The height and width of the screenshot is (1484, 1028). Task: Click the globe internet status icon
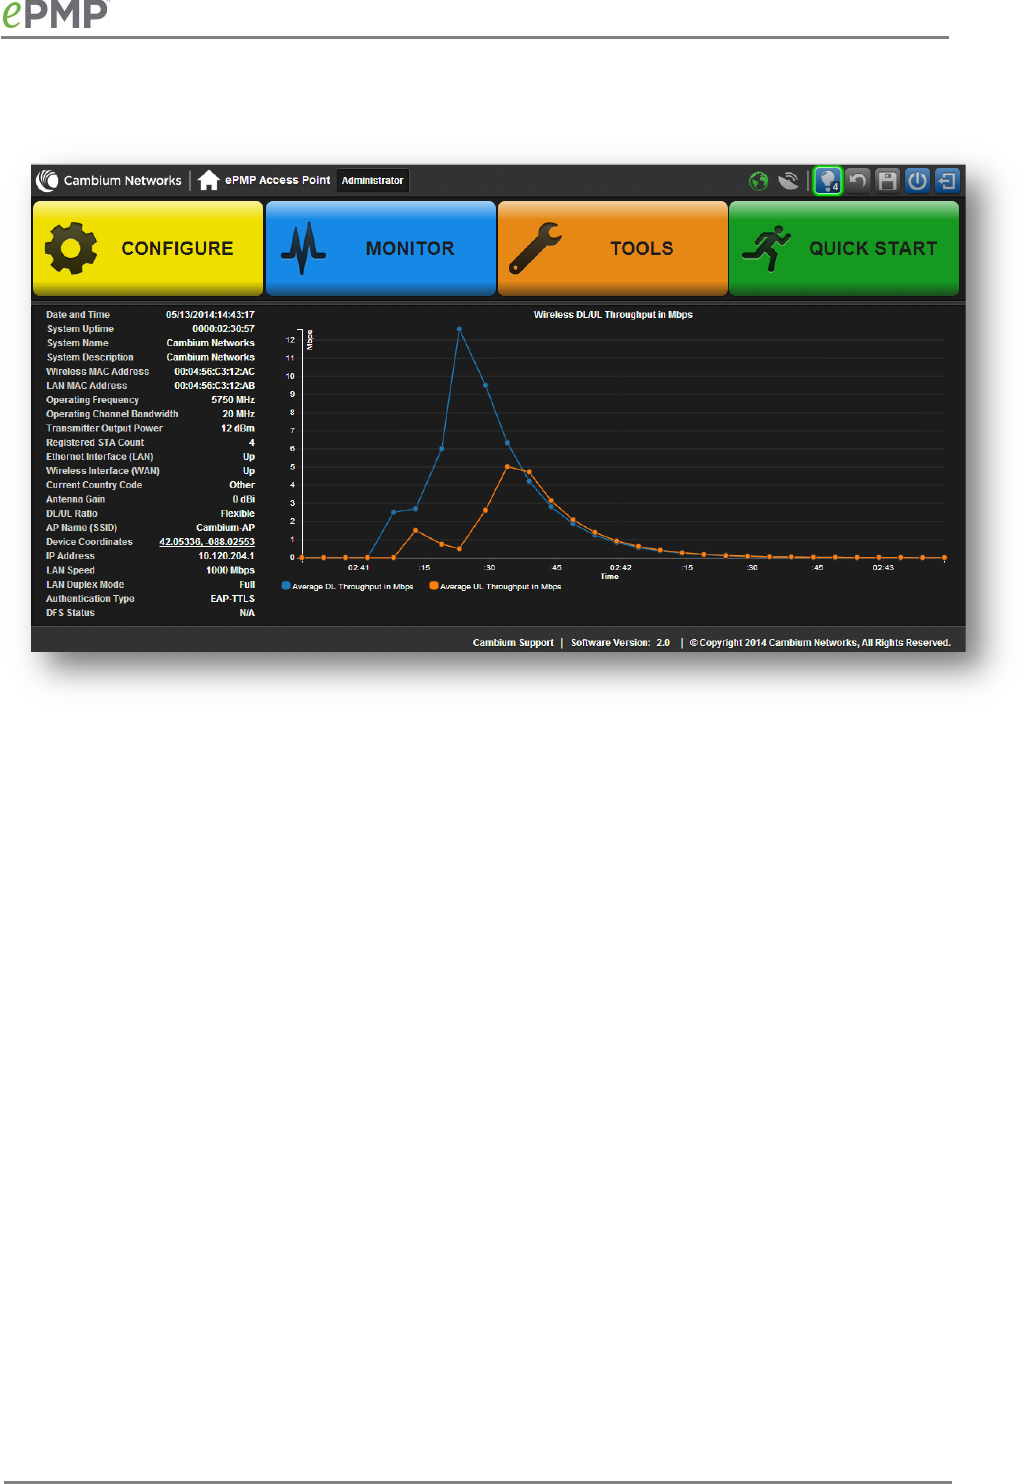click(759, 180)
